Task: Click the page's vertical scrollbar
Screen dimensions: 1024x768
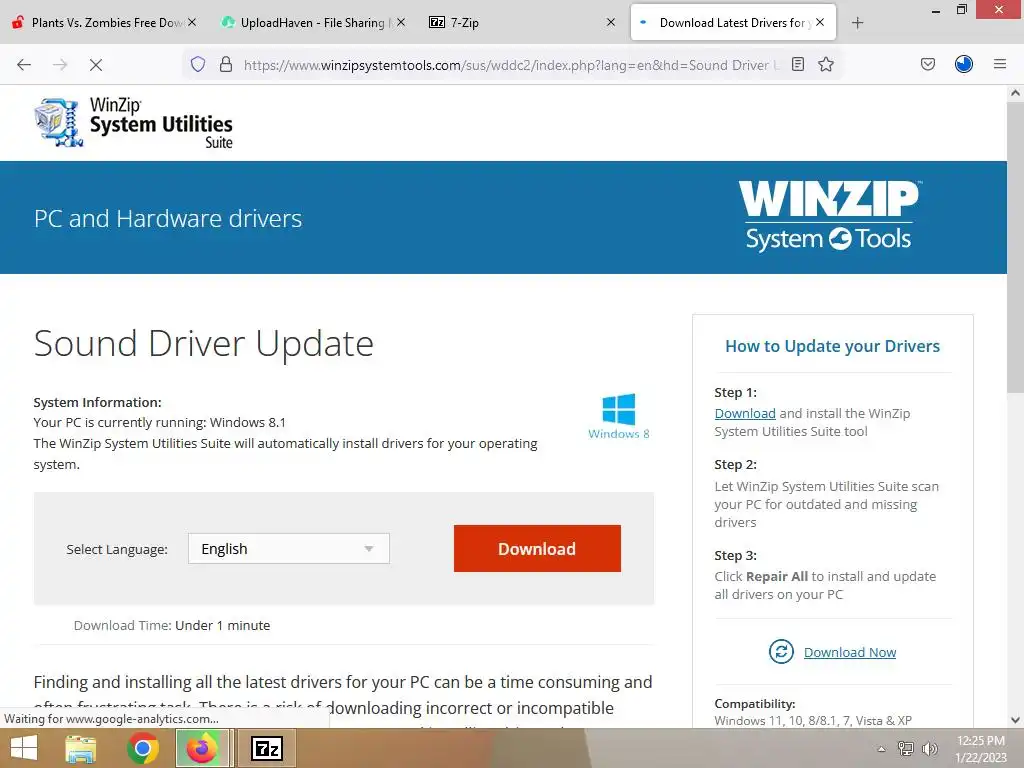Action: point(1015,248)
